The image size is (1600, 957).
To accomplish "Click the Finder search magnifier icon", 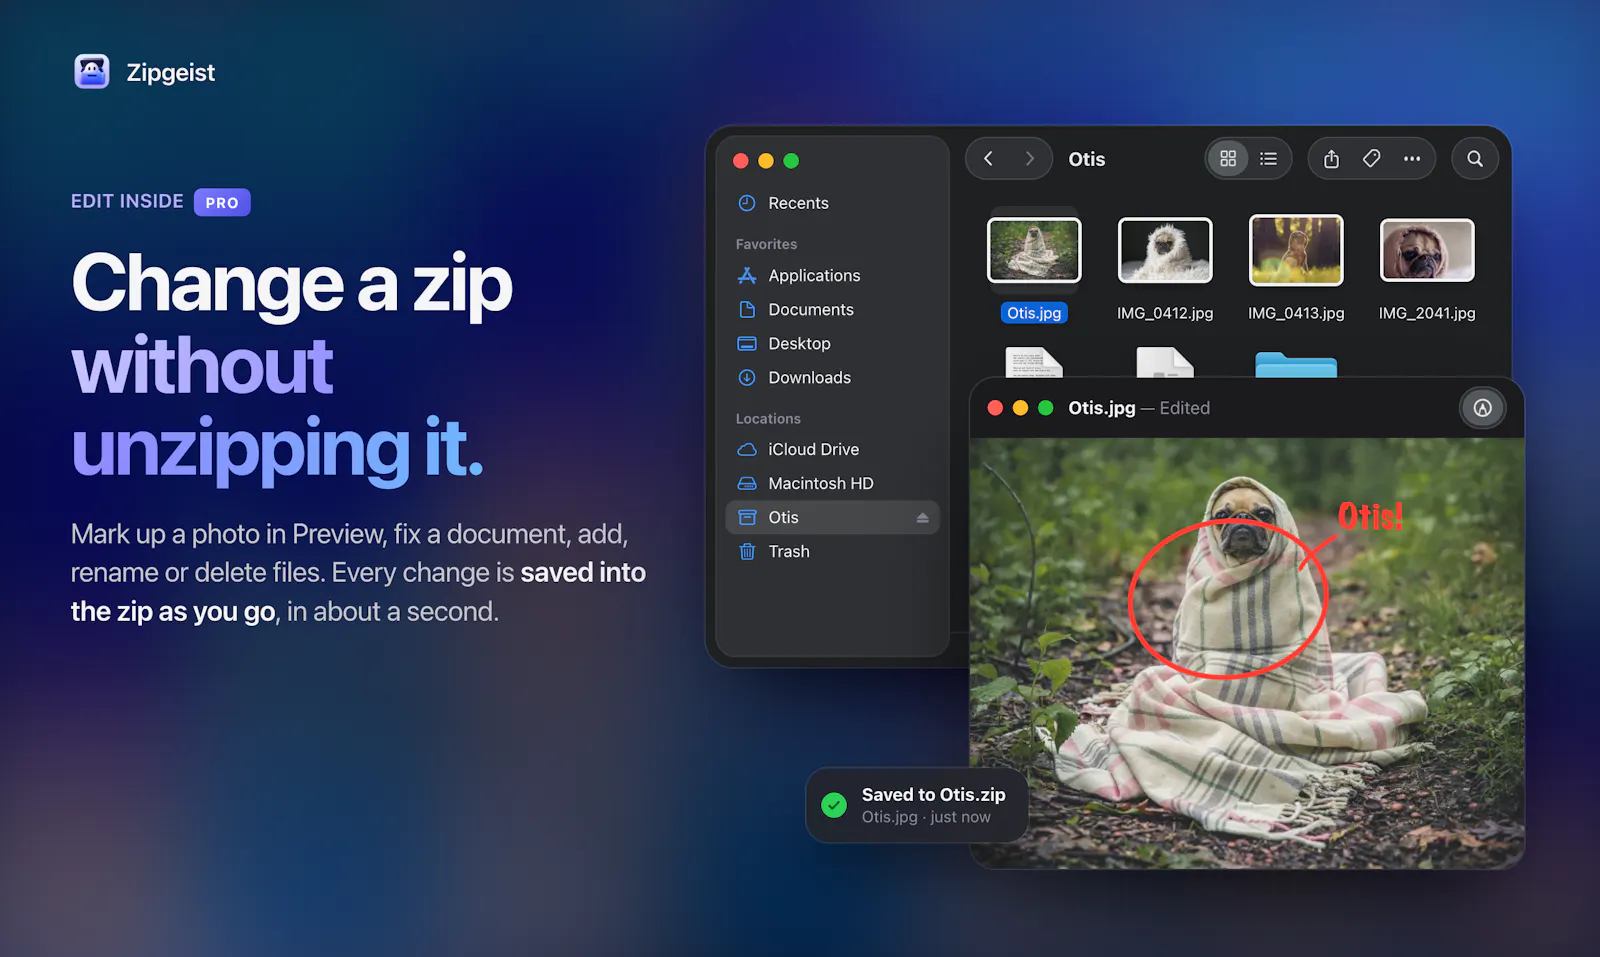I will tap(1475, 159).
